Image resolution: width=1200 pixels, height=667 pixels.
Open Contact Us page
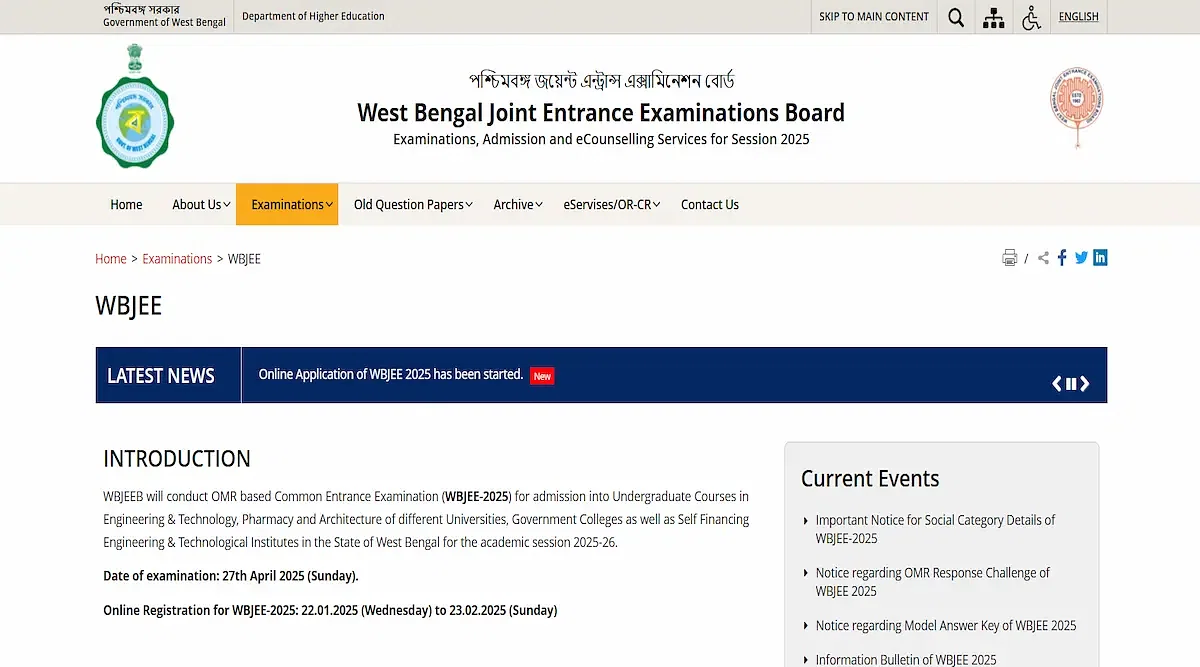pos(710,204)
